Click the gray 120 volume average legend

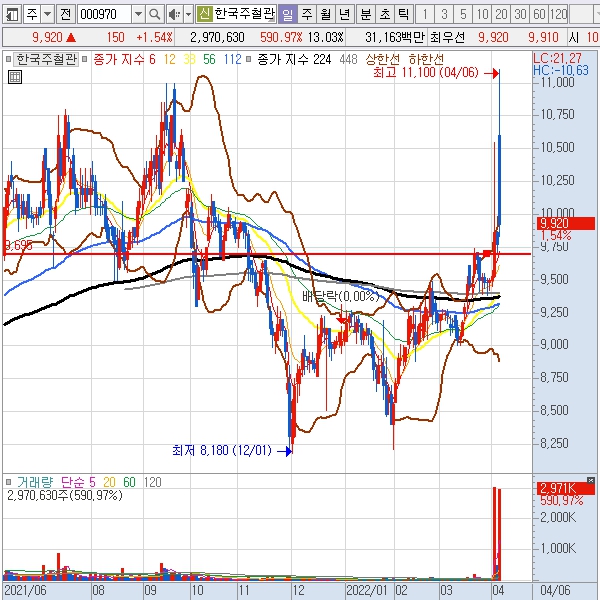tap(153, 482)
